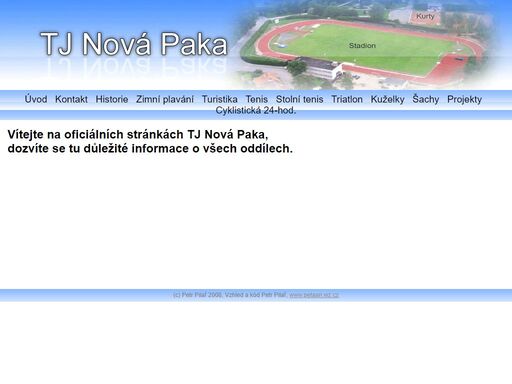This screenshot has width=512, height=384.
Task: Open the Úvod menu item
Action: point(36,99)
